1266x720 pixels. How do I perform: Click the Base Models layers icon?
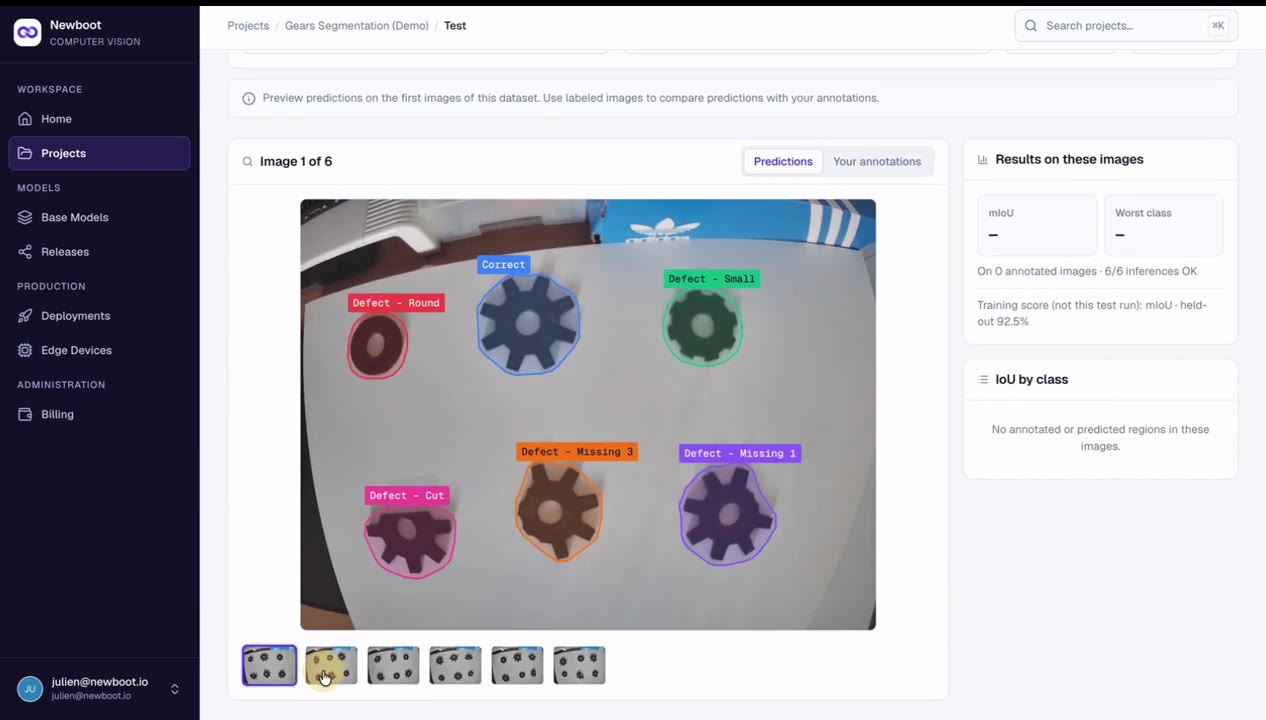click(x=25, y=217)
